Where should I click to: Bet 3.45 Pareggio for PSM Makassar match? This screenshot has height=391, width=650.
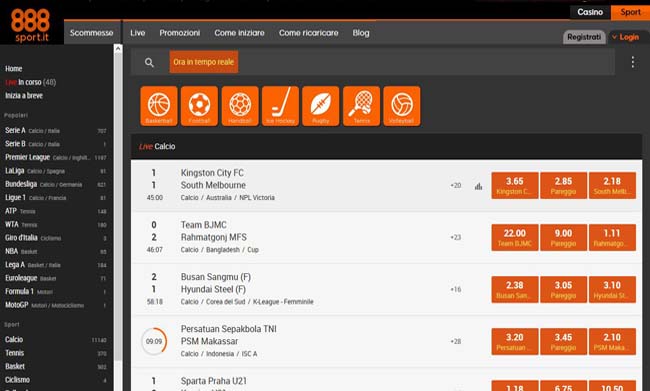click(x=563, y=342)
